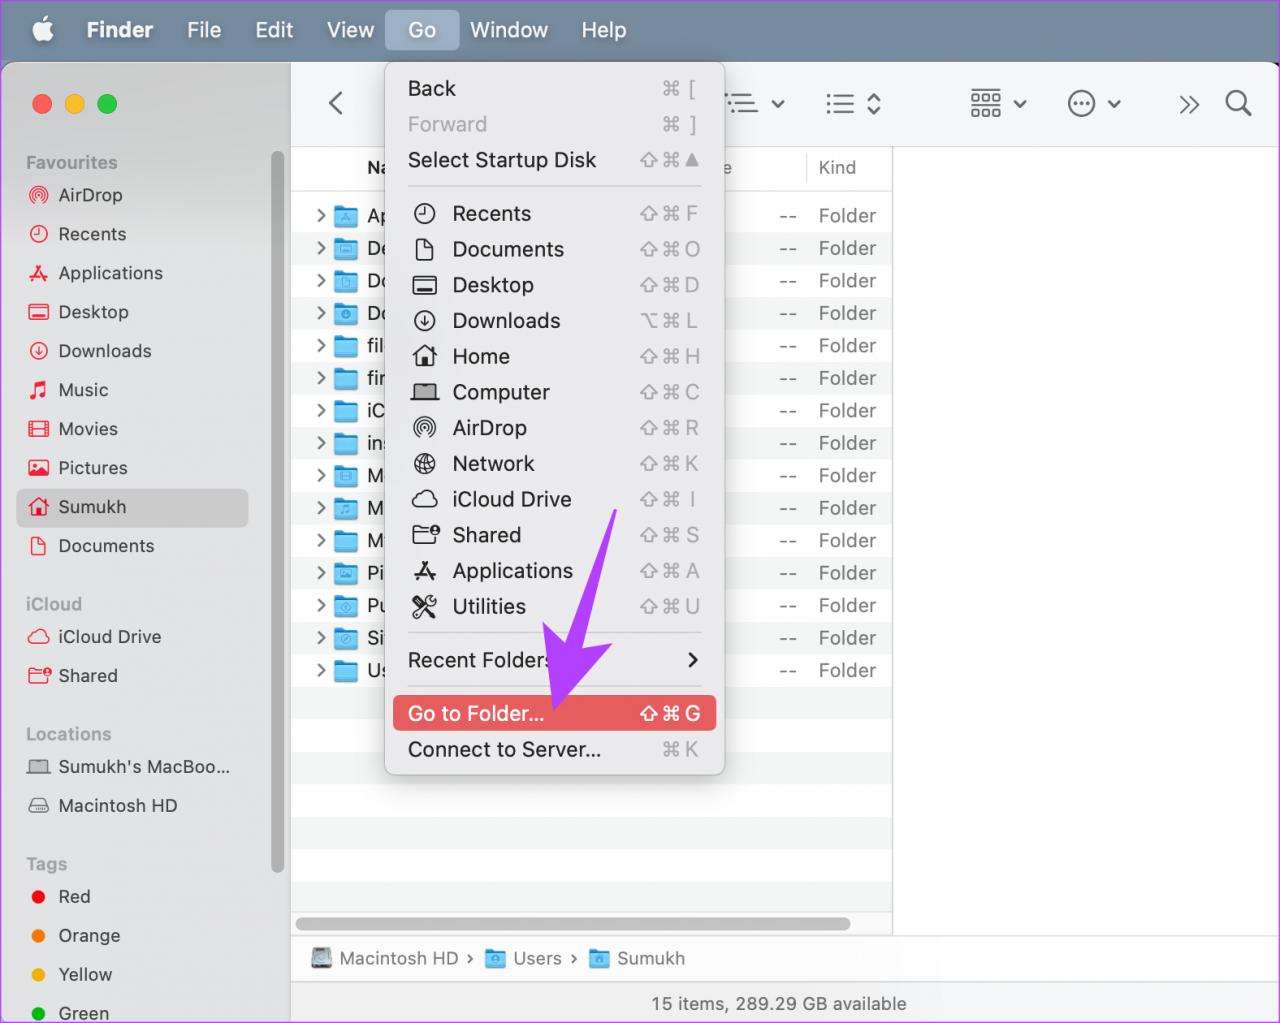Screen dimensions: 1280x1023
Task: Click the horizontal scrollbar of file list
Action: click(573, 924)
